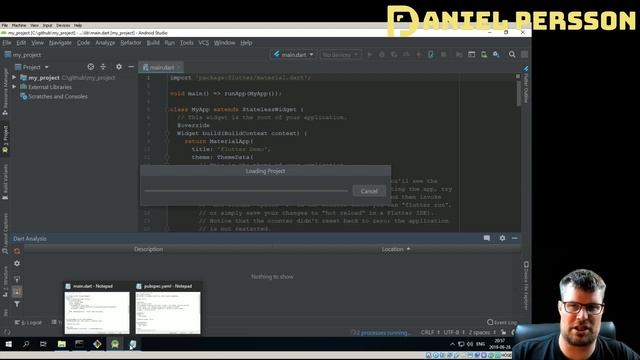The height and width of the screenshot is (360, 640).
Task: Click the Search Everywhere magnifier icon
Action: [512, 54]
